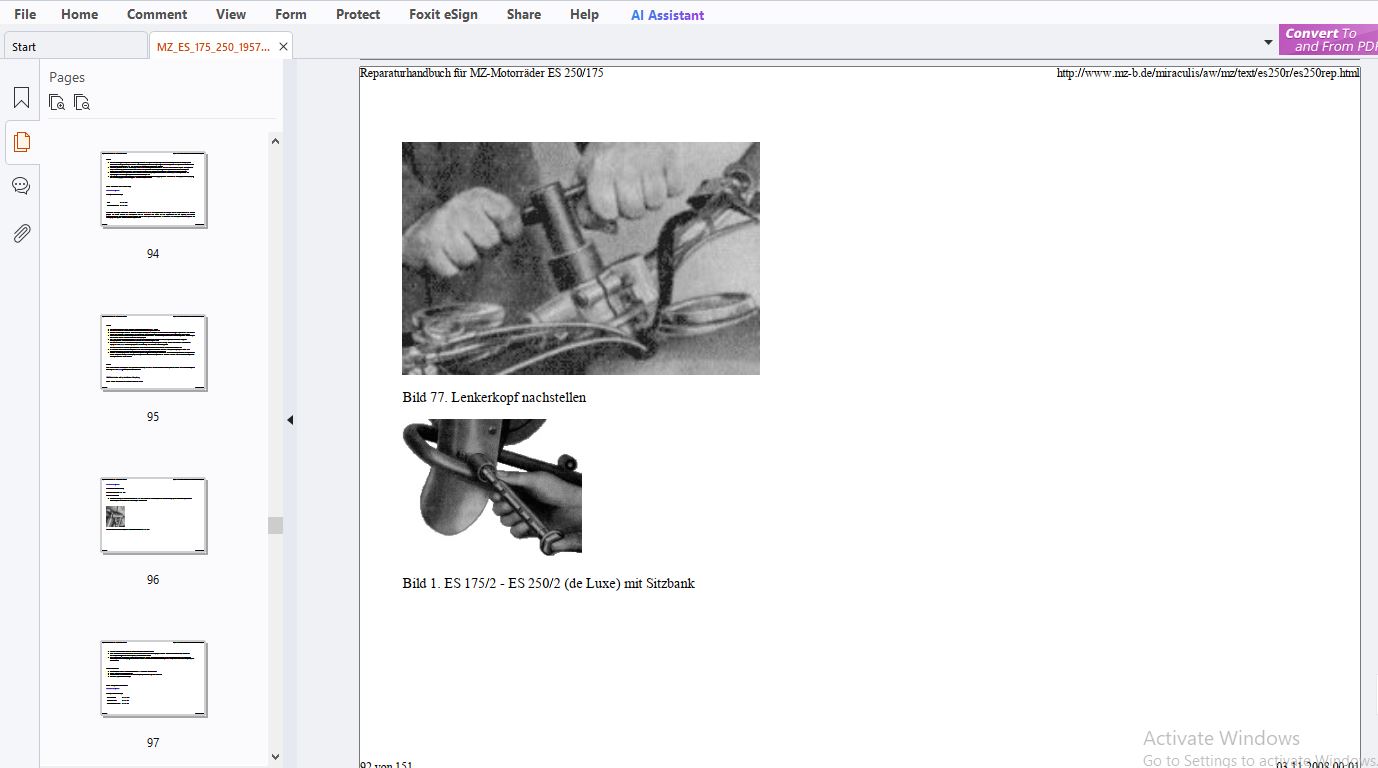1378x768 pixels.
Task: Select the MZ_ES_175_250_1957 document tab
Action: point(213,46)
